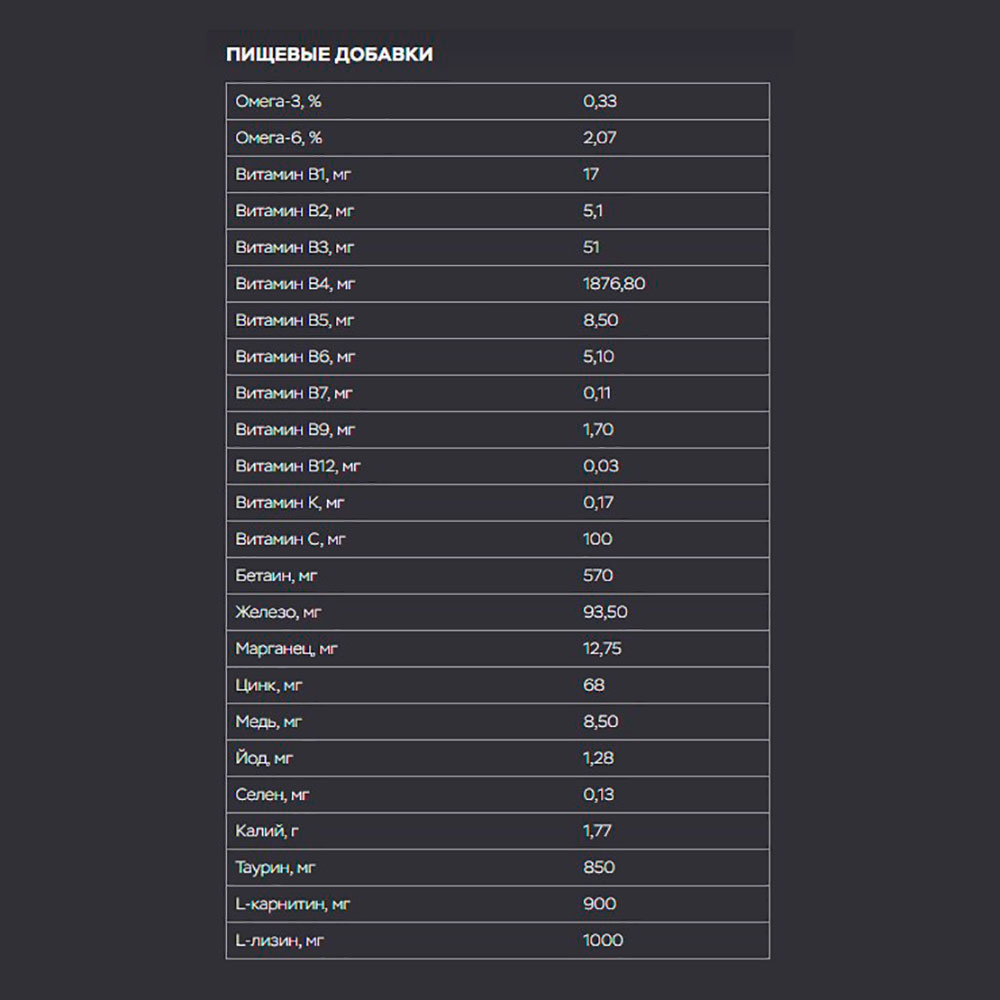The image size is (1000, 1000).
Task: Select the Цинк, мг row label
Action: tap(268, 685)
